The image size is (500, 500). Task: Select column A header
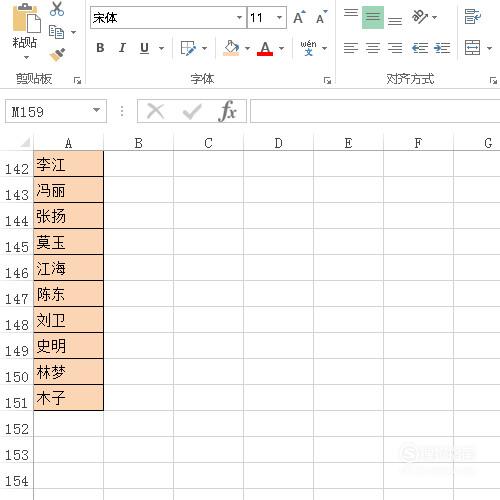point(68,143)
